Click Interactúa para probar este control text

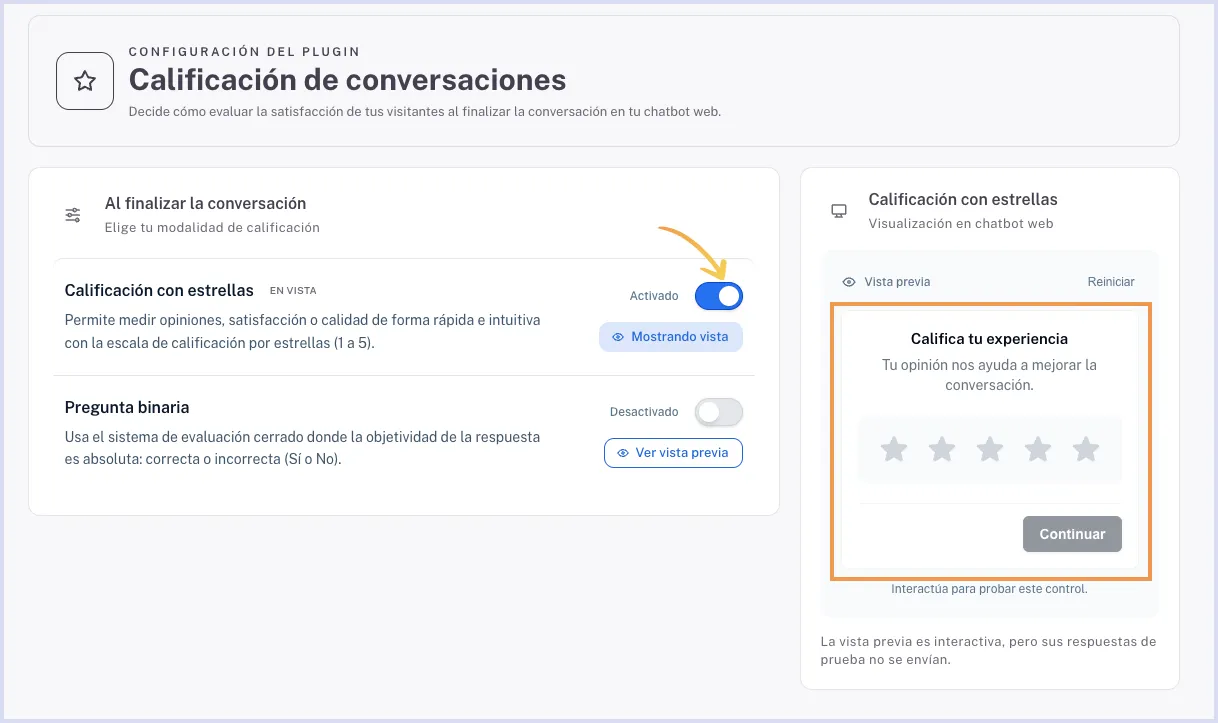[x=989, y=589]
